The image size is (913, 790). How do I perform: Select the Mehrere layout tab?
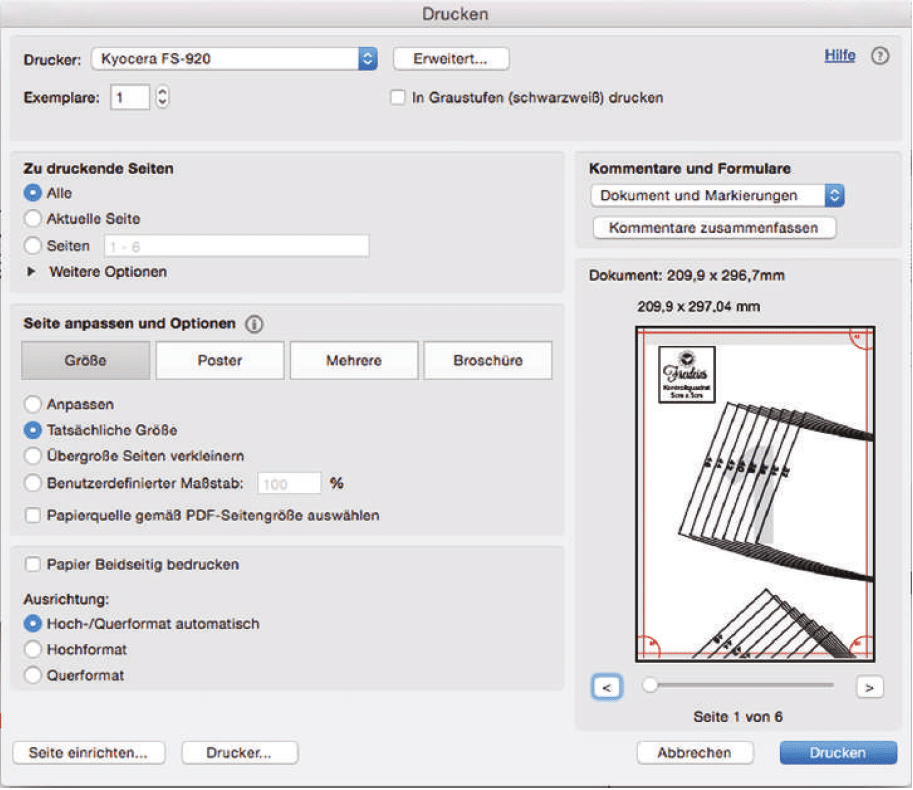pos(353,361)
